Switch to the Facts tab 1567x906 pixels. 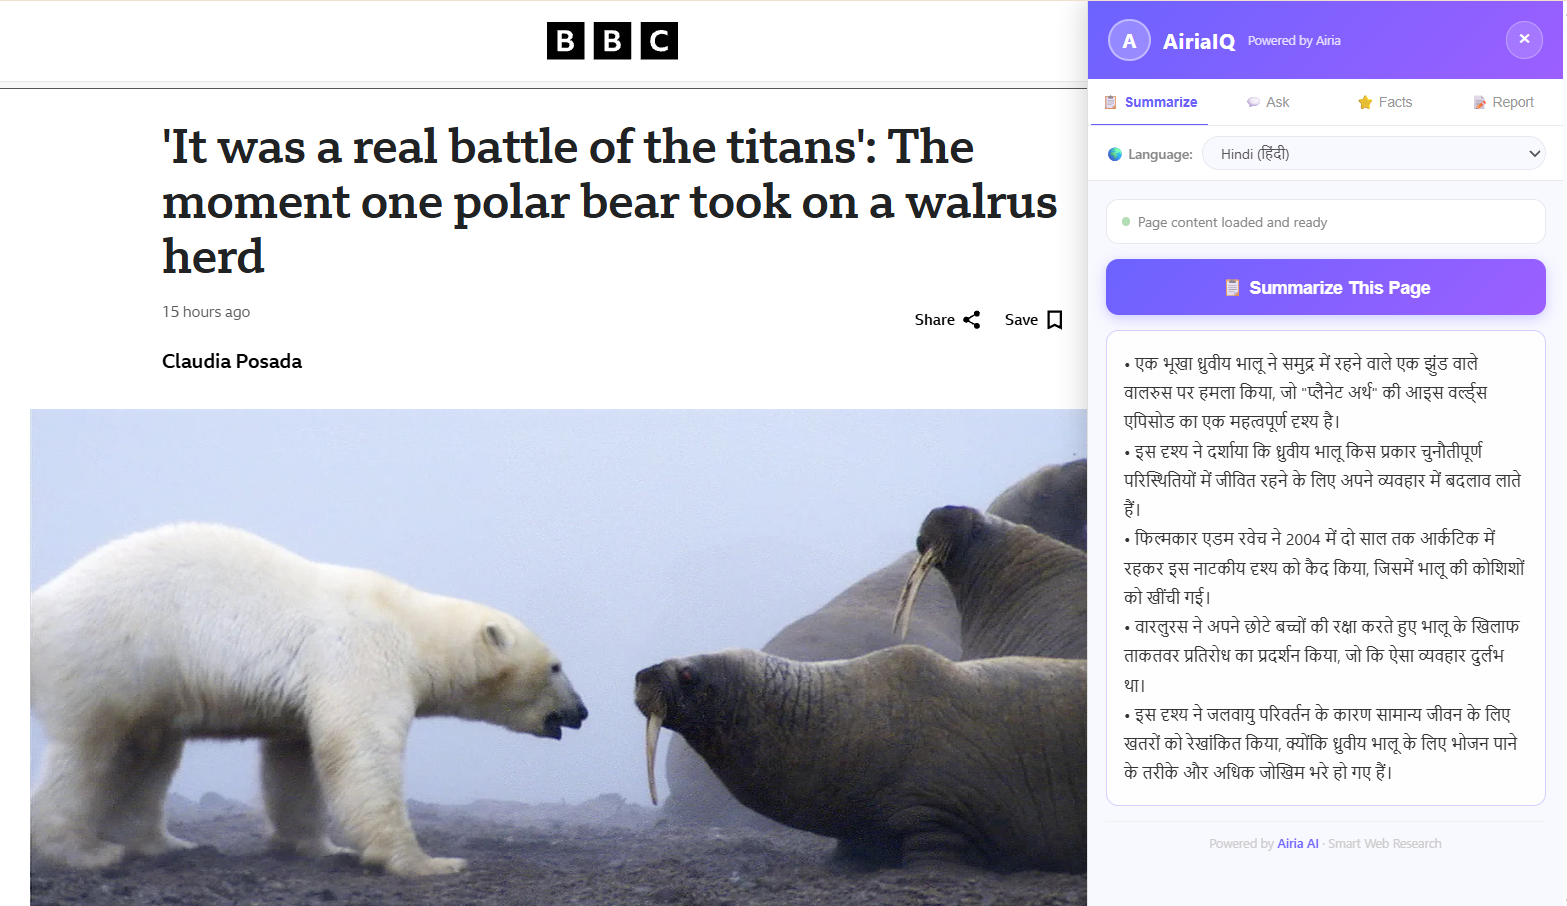1385,102
